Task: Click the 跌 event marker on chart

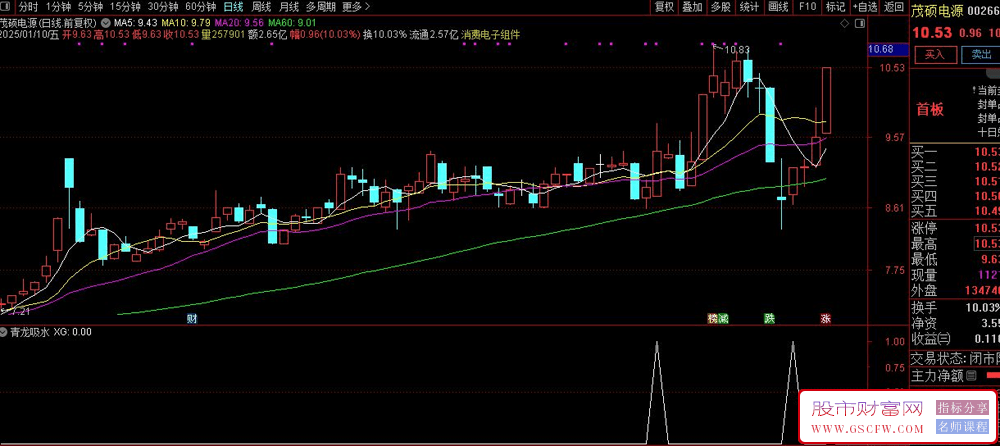Action: pos(769,318)
